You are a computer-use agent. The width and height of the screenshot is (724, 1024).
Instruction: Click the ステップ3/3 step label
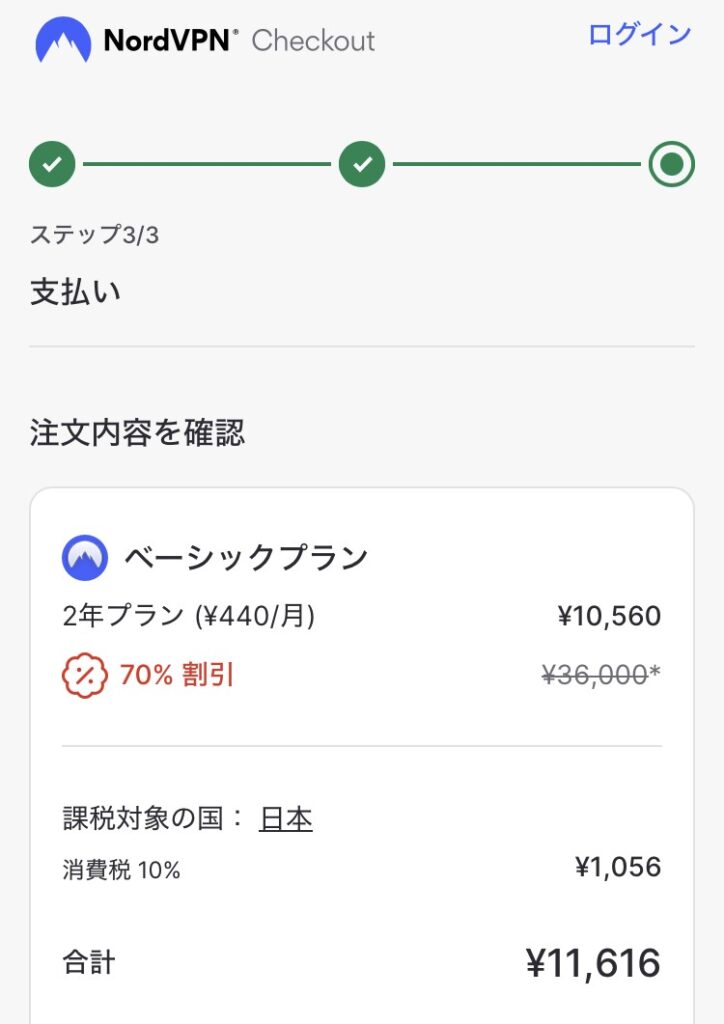pos(95,234)
